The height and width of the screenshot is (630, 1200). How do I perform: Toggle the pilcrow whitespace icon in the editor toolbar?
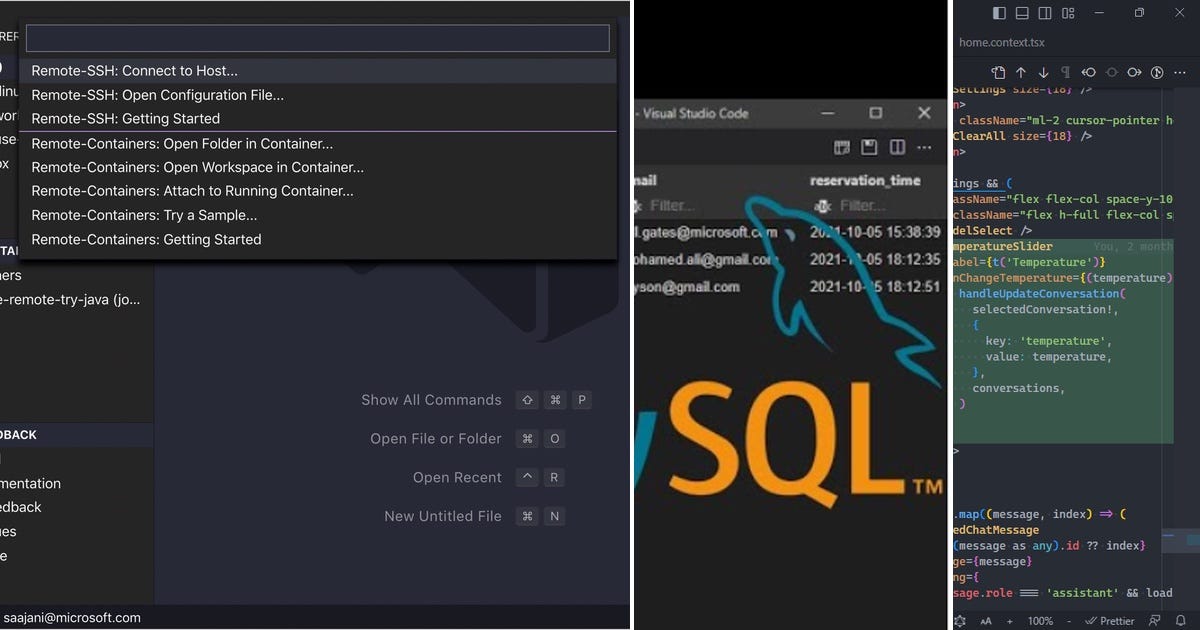pyautogui.click(x=1067, y=72)
